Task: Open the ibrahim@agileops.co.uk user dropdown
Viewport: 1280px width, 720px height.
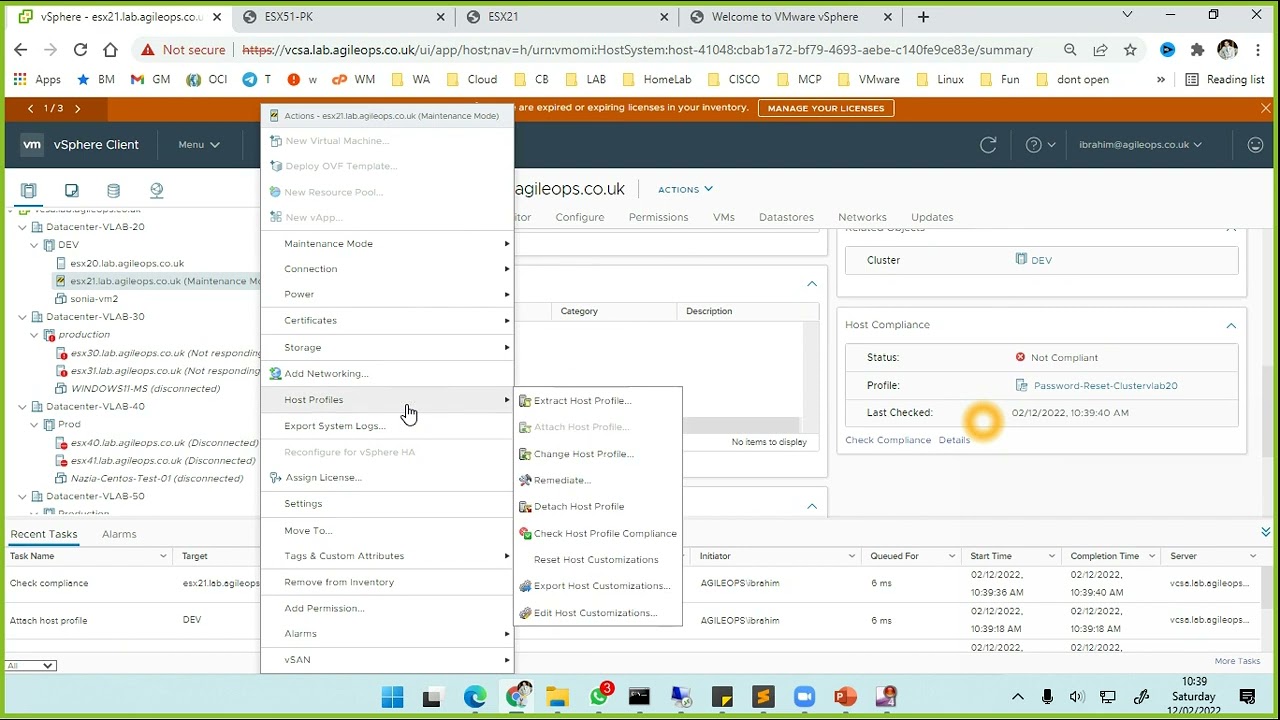Action: (1140, 145)
